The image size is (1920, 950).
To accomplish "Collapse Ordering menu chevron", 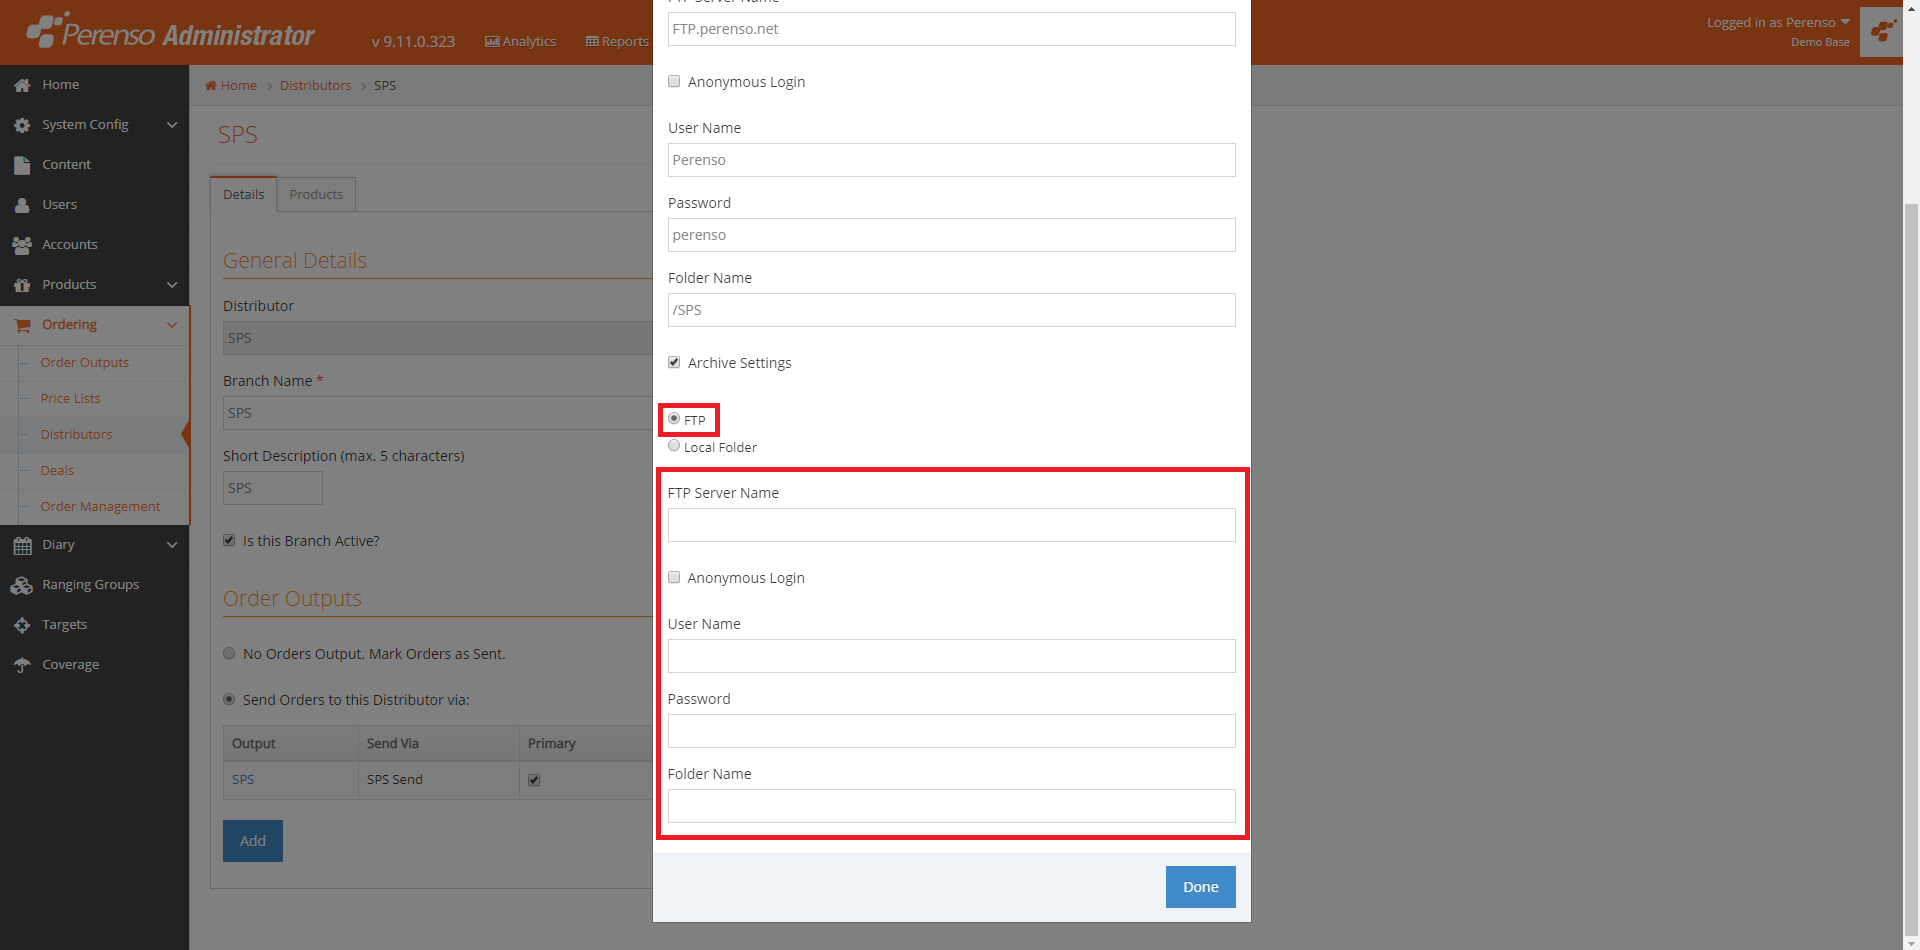I will coord(172,325).
